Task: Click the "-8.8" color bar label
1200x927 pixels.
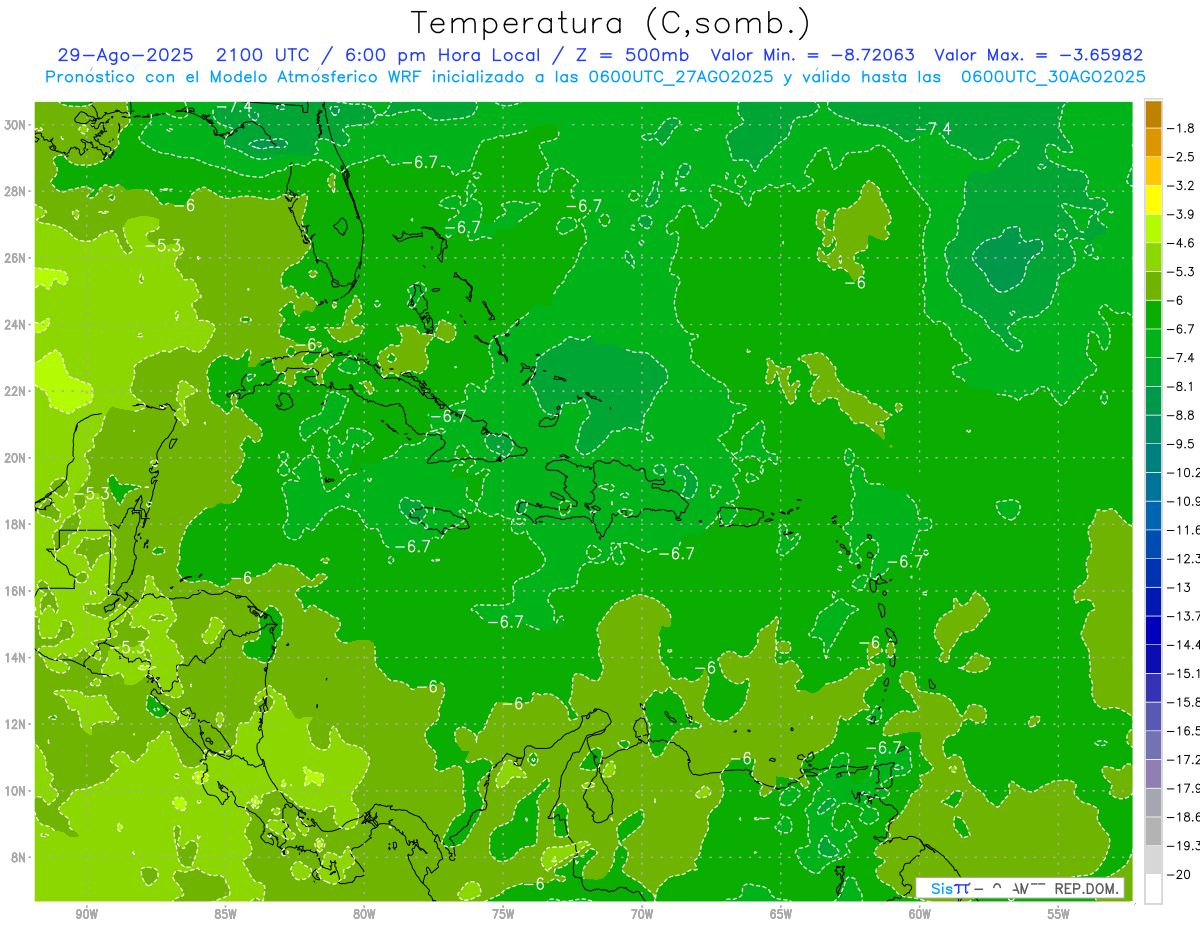Action: click(1182, 415)
